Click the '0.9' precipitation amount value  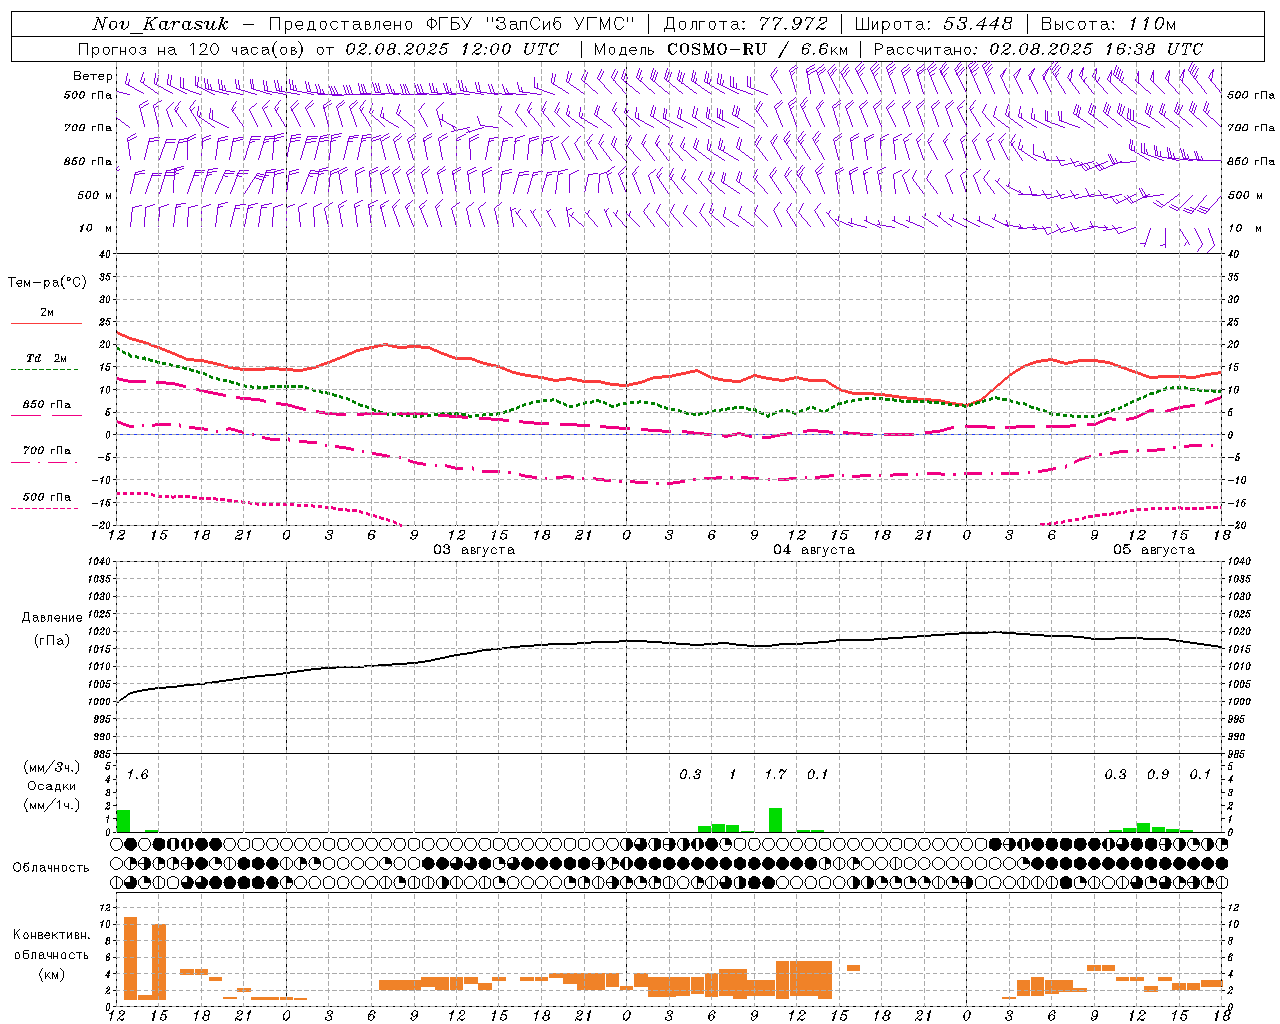coord(1158,774)
